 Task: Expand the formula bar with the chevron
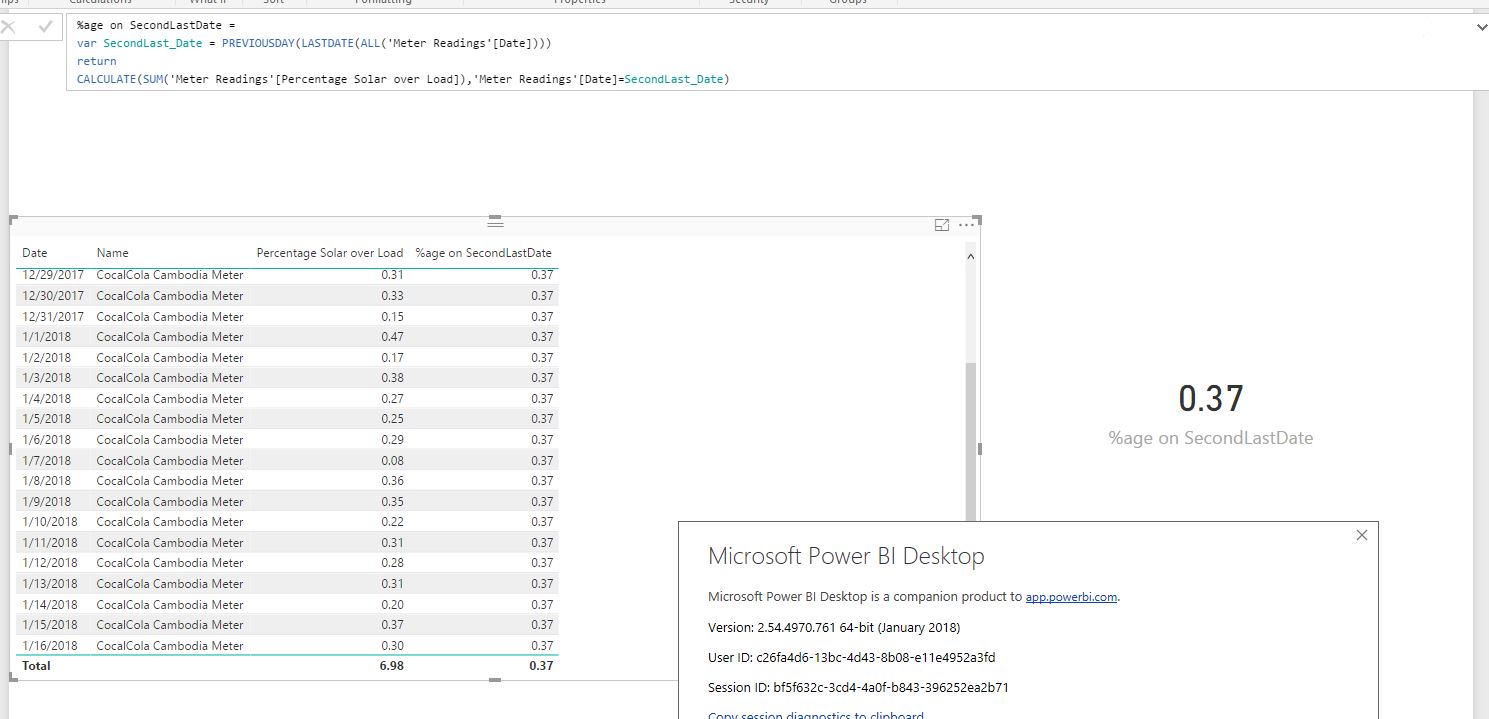click(1481, 28)
